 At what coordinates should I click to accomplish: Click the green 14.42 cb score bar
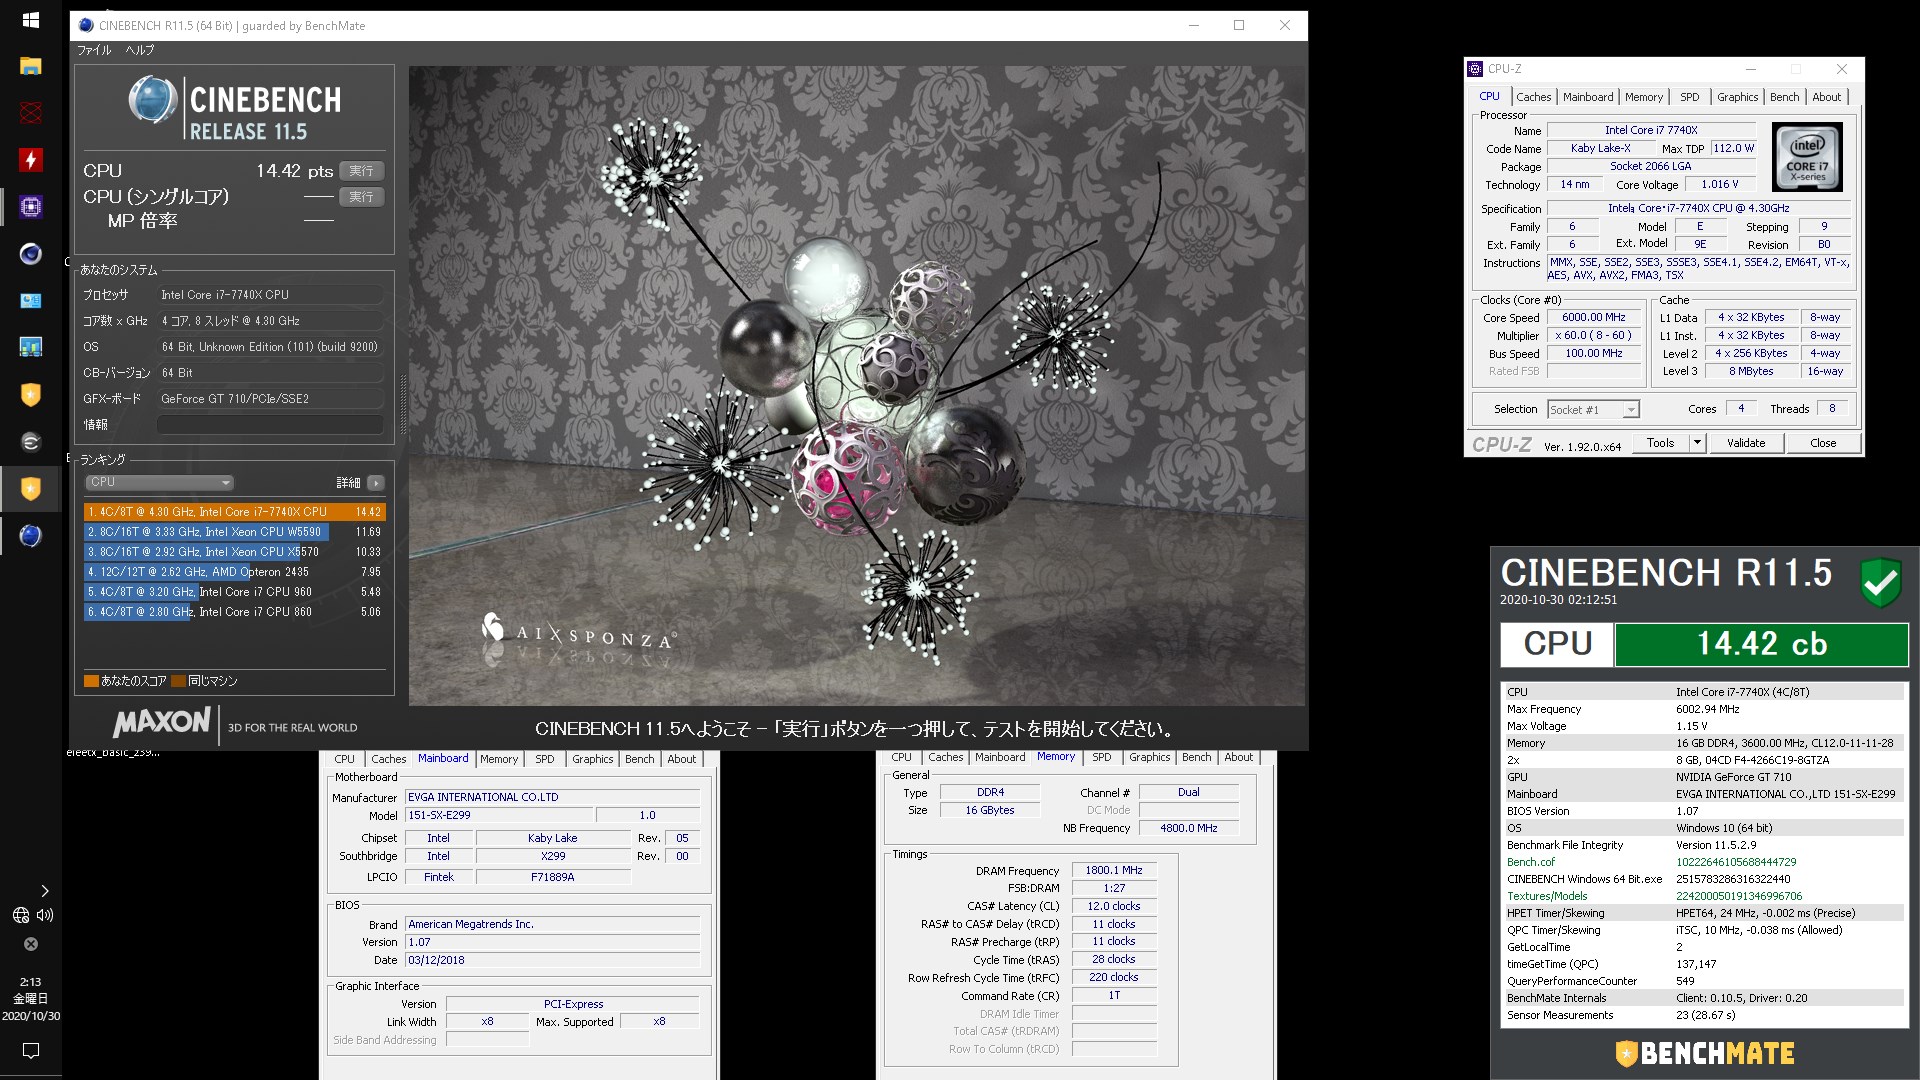pyautogui.click(x=1761, y=644)
